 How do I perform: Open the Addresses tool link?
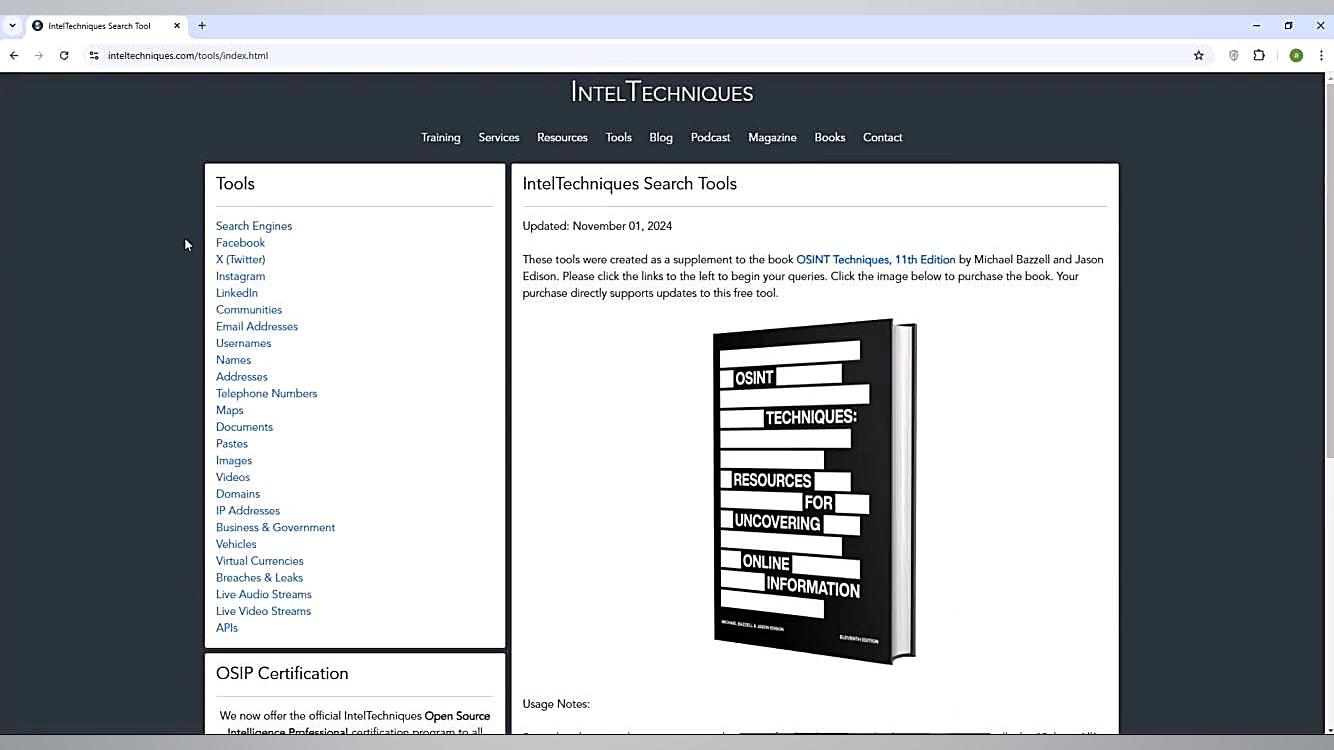(x=242, y=377)
